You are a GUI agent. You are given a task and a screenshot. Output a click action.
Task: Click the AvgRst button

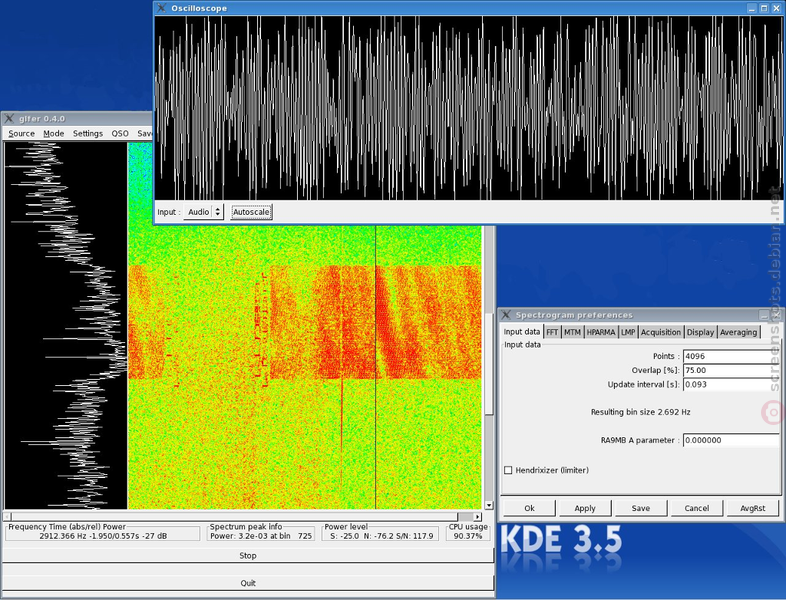click(x=752, y=508)
